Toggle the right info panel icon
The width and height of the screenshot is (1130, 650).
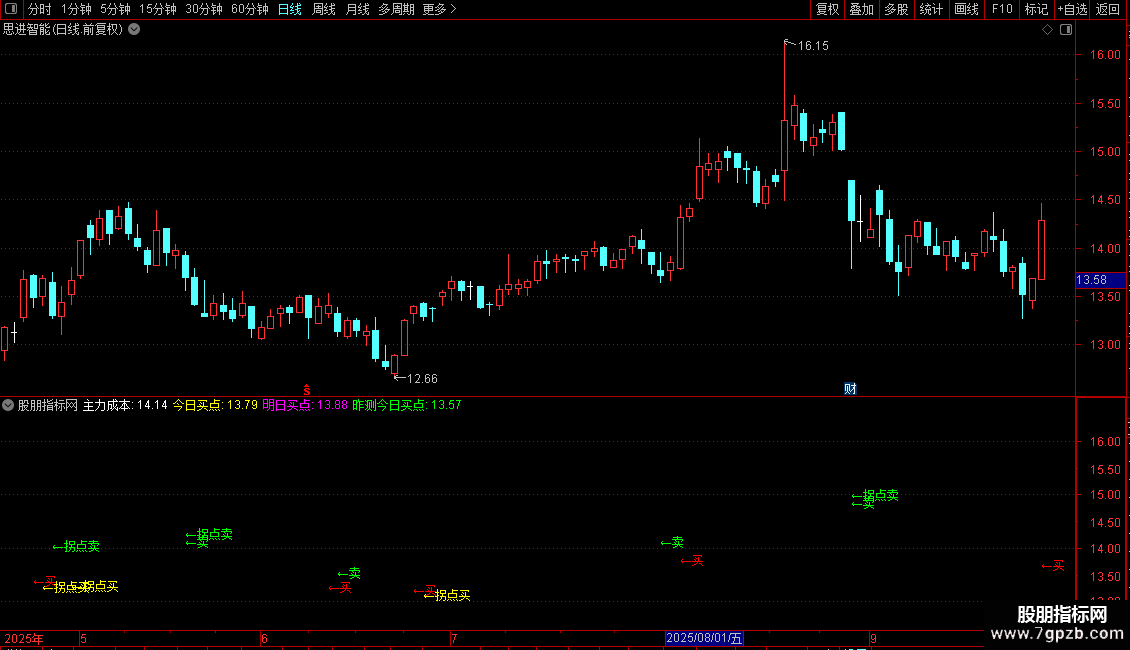[1066, 30]
